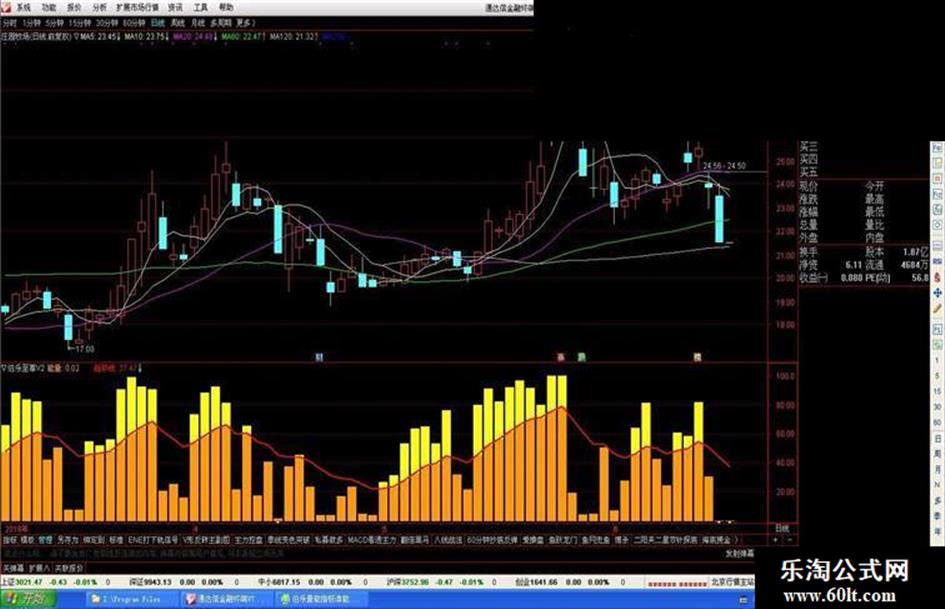Click the 北京行情主站 connection status
The height and width of the screenshot is (609, 945).
tap(732, 582)
